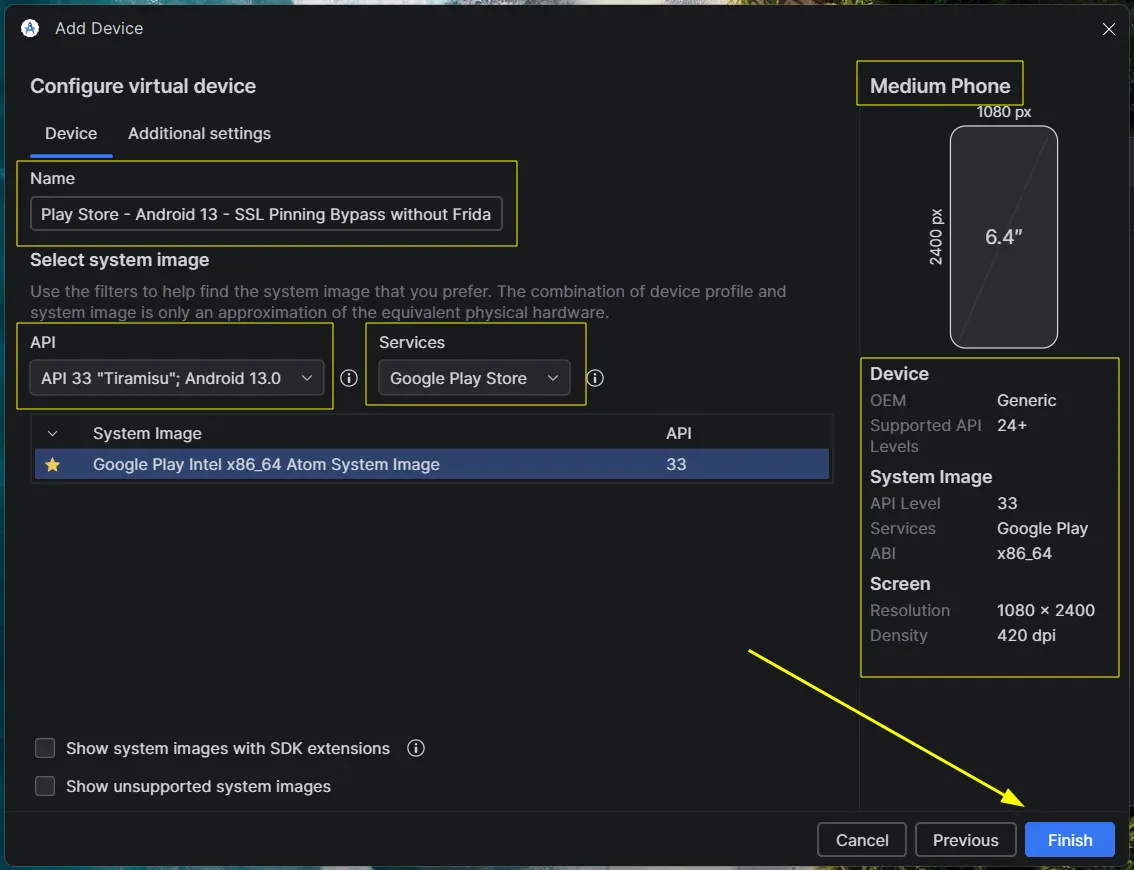
Task: Click the API value 33 in the table row
Action: coord(676,464)
